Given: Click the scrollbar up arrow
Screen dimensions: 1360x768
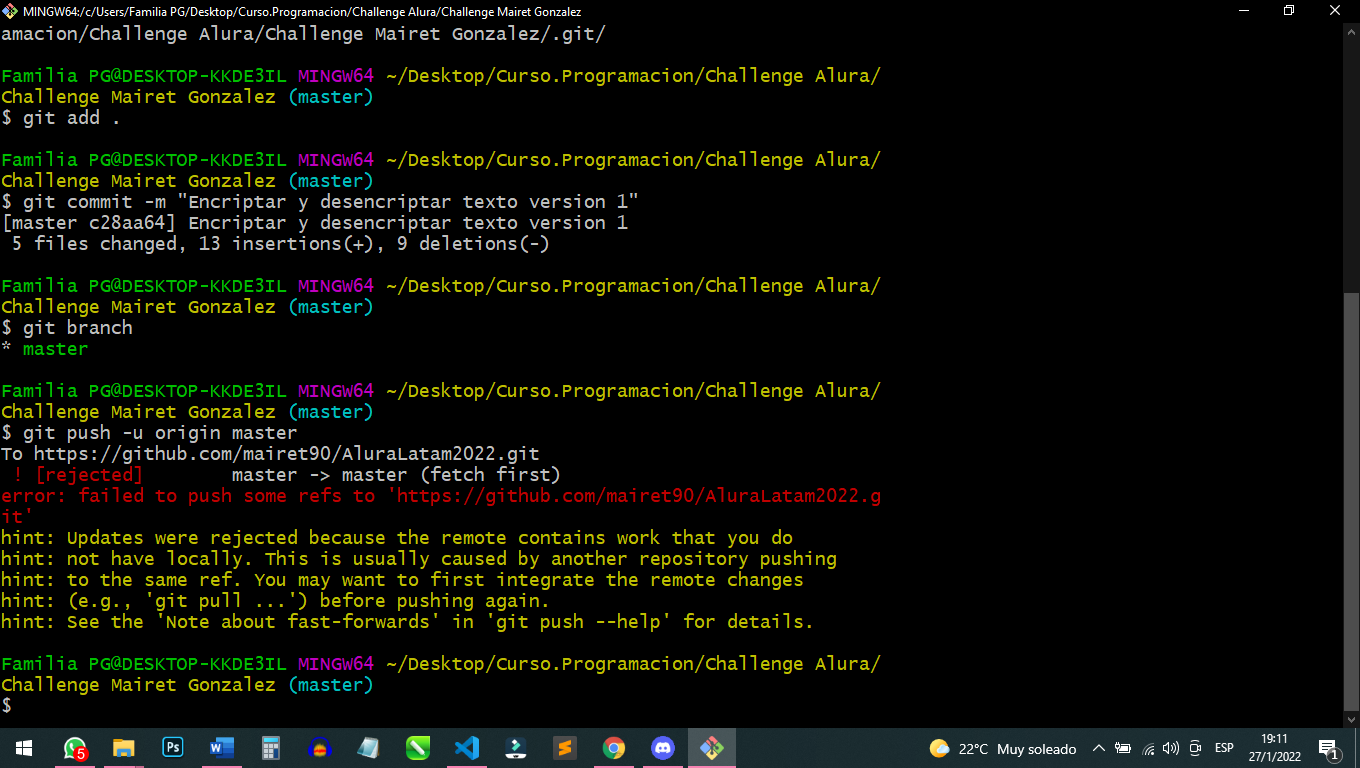Looking at the screenshot, I should click(x=1351, y=31).
